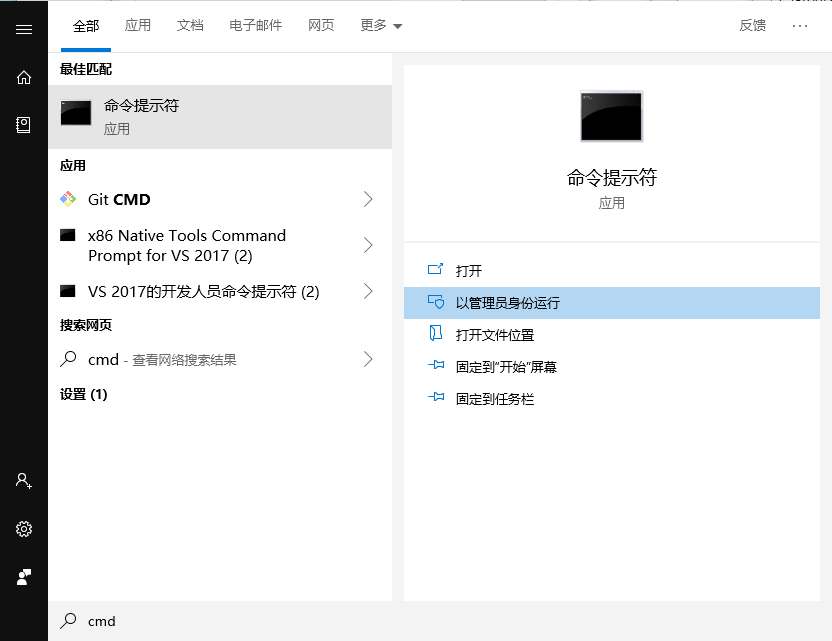Screen dimensions: 832x641
Task: Click the search box magnifier icon
Action: click(x=68, y=620)
